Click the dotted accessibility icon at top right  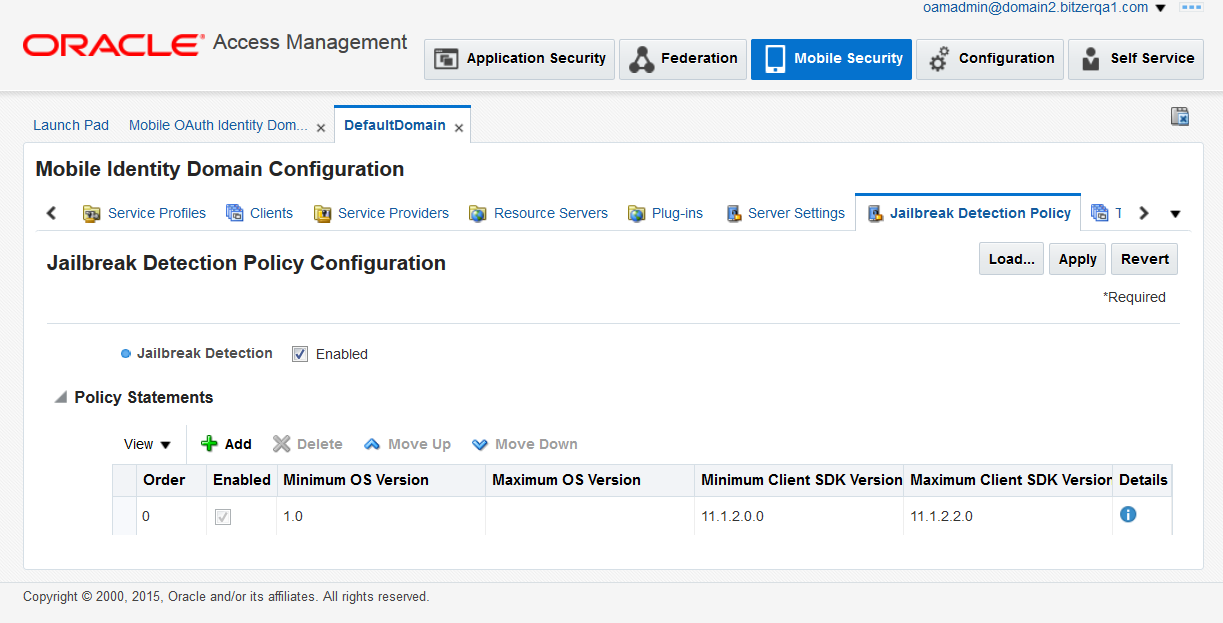[x=1190, y=7]
